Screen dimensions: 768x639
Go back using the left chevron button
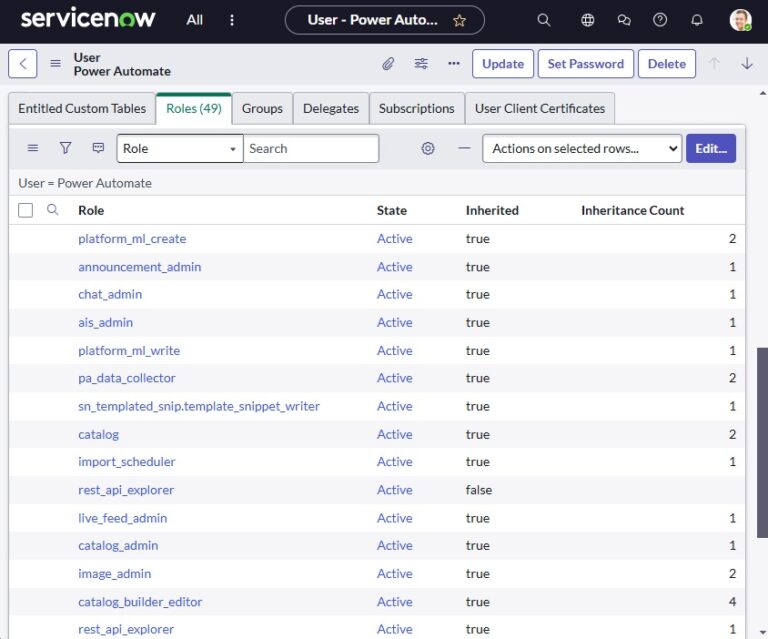click(23, 64)
